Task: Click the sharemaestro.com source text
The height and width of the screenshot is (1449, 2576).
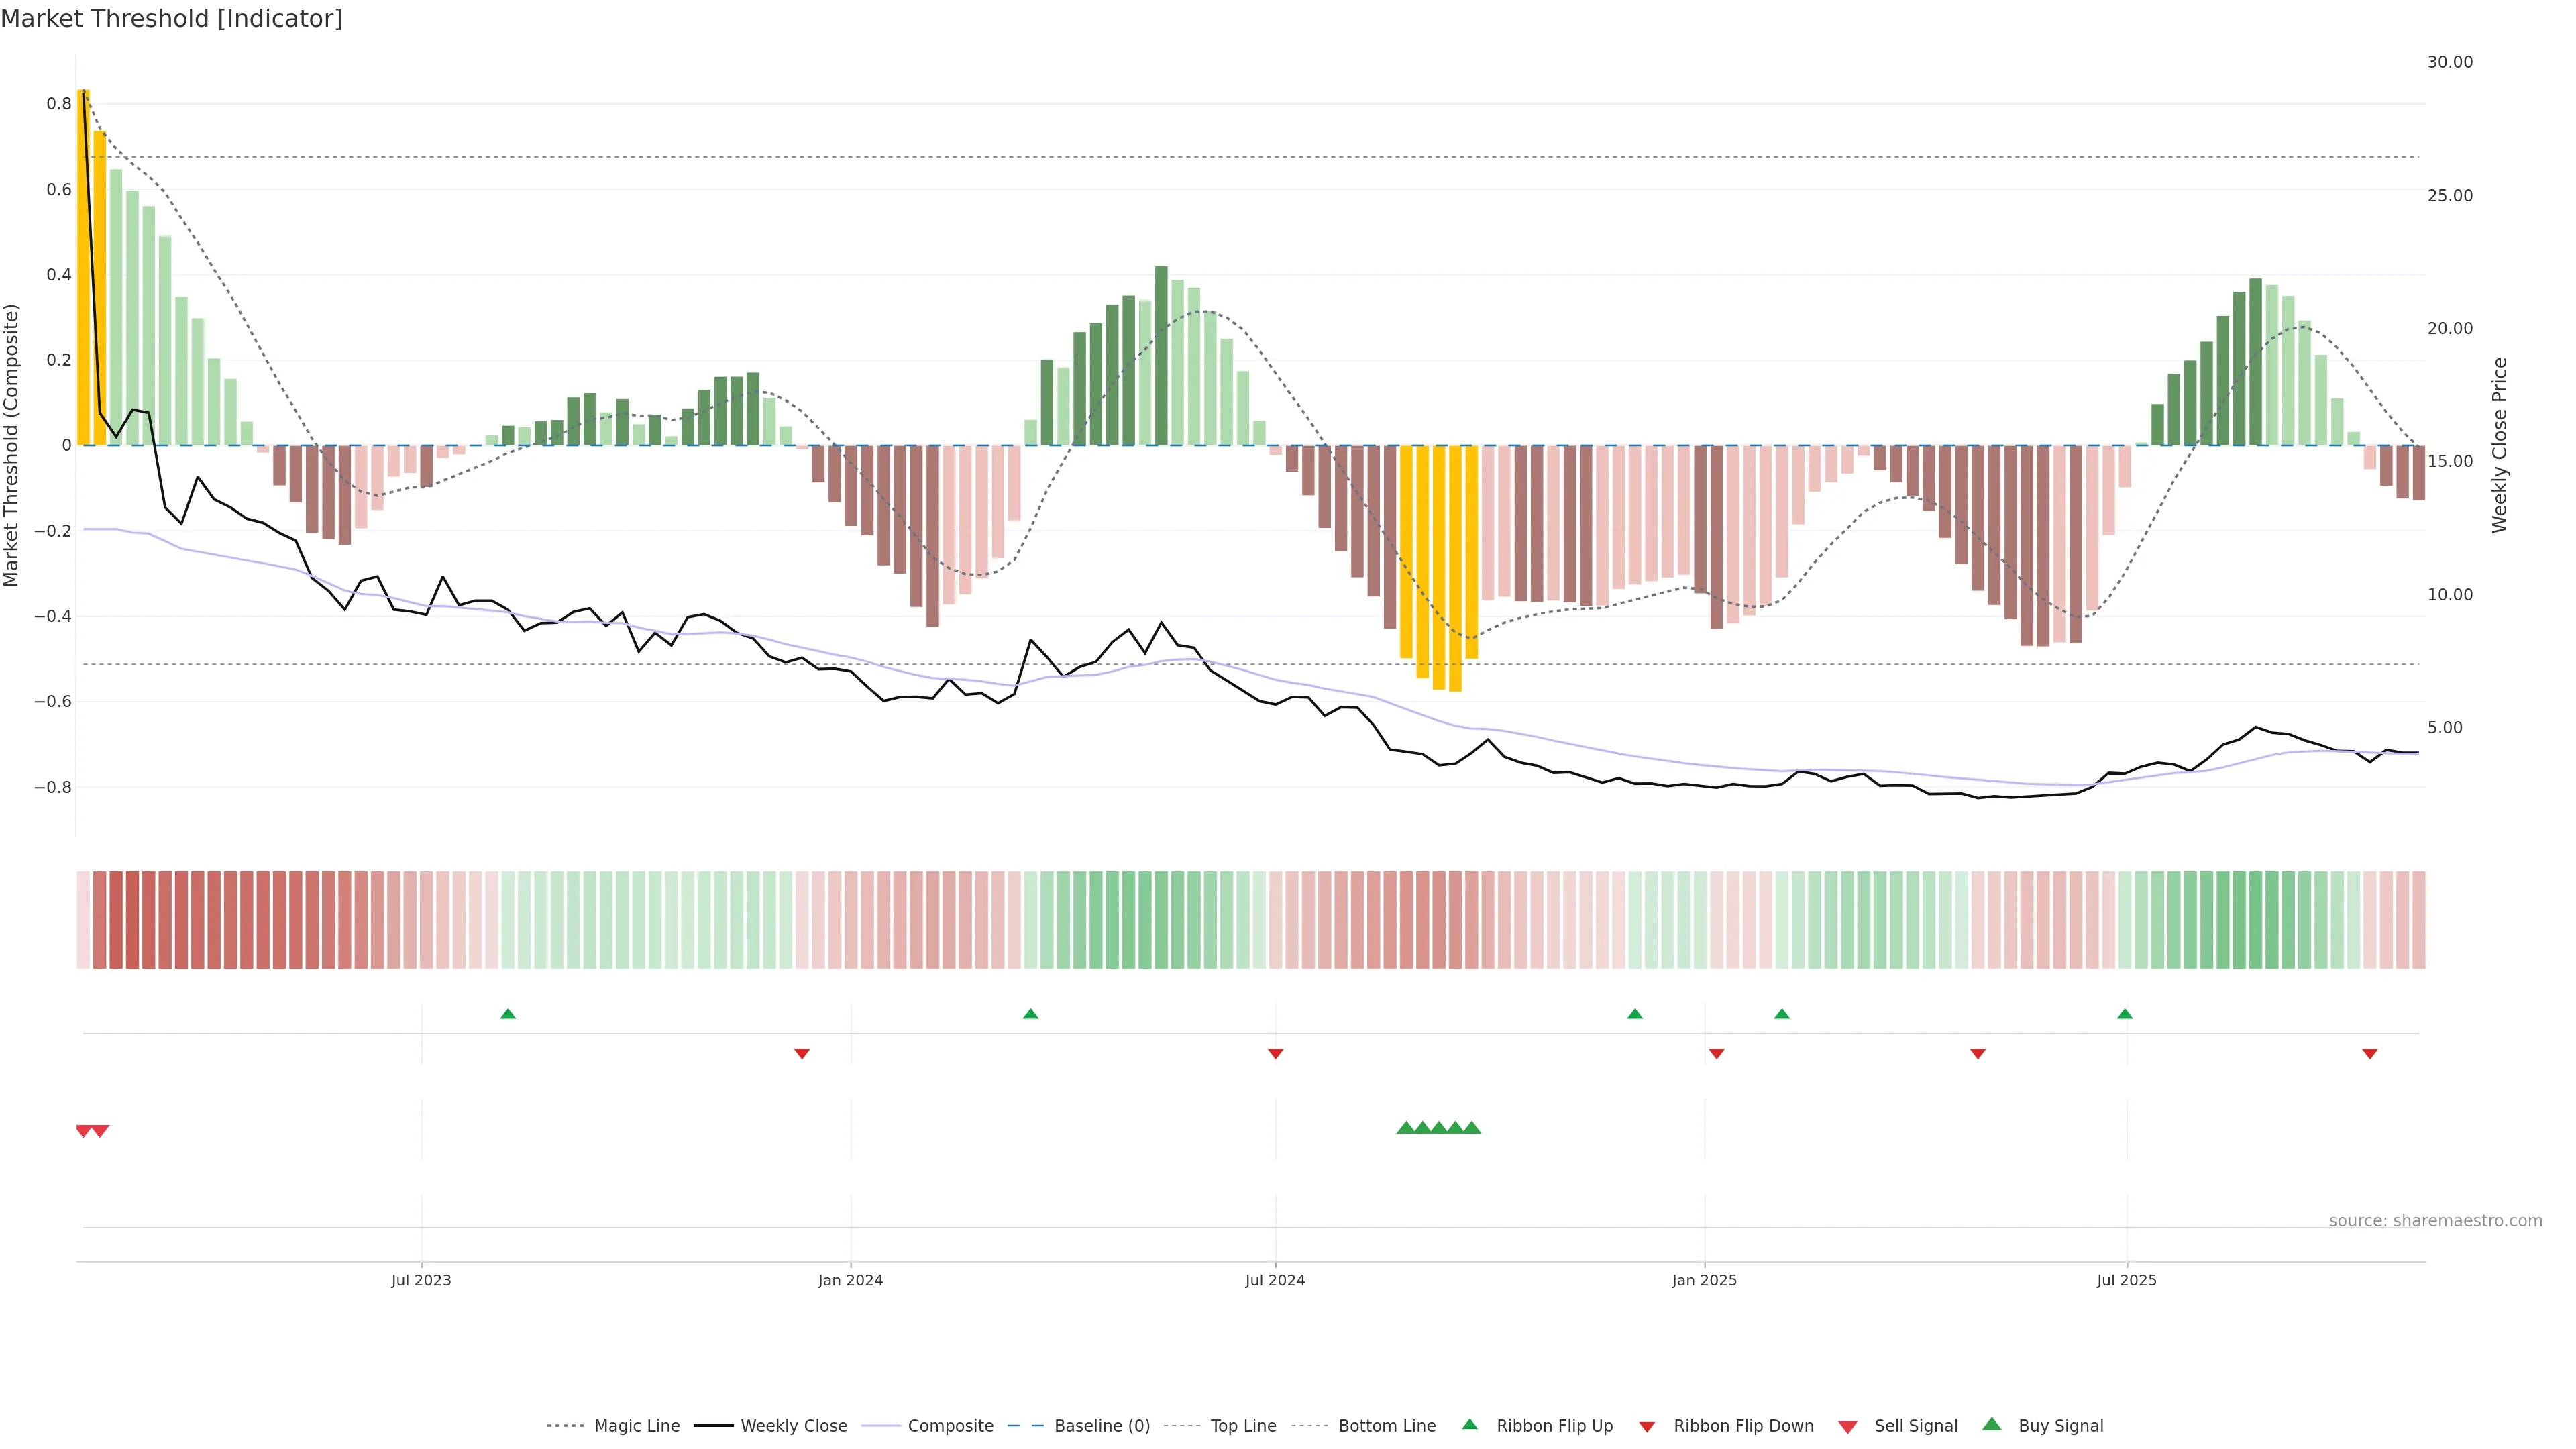Action: pos(2435,1221)
